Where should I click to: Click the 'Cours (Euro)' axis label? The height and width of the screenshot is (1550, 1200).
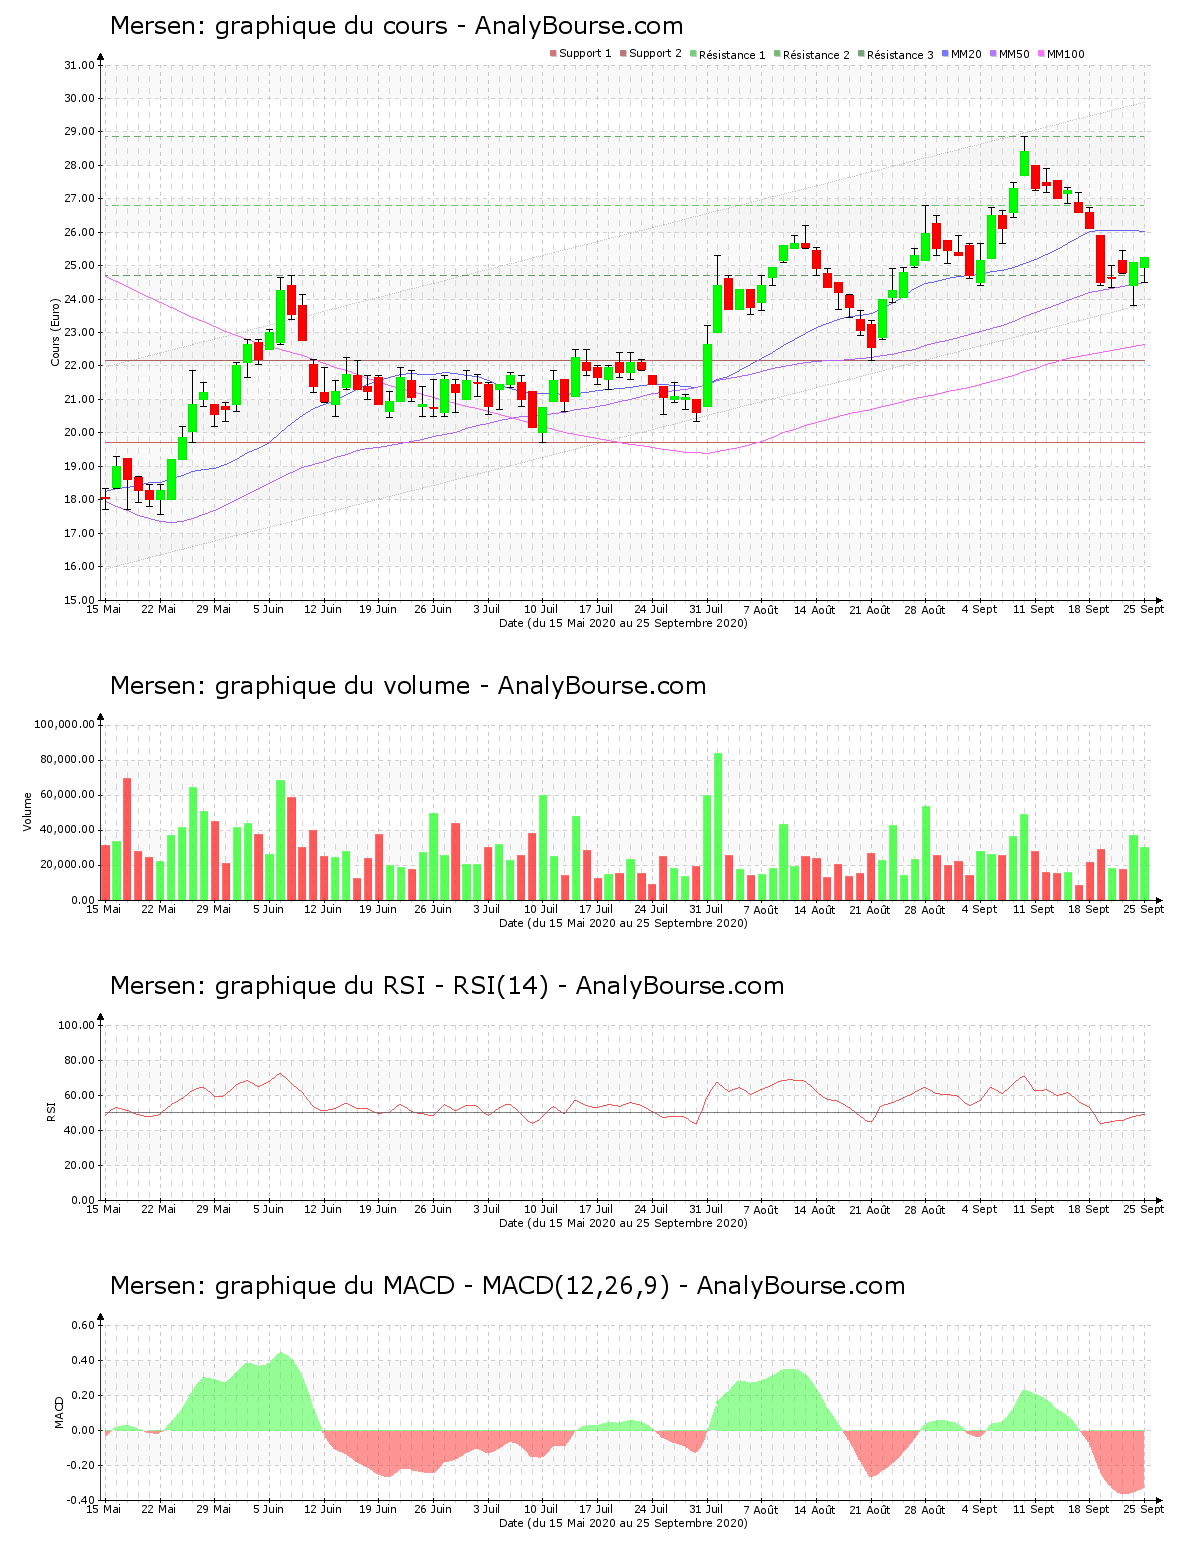tap(56, 332)
